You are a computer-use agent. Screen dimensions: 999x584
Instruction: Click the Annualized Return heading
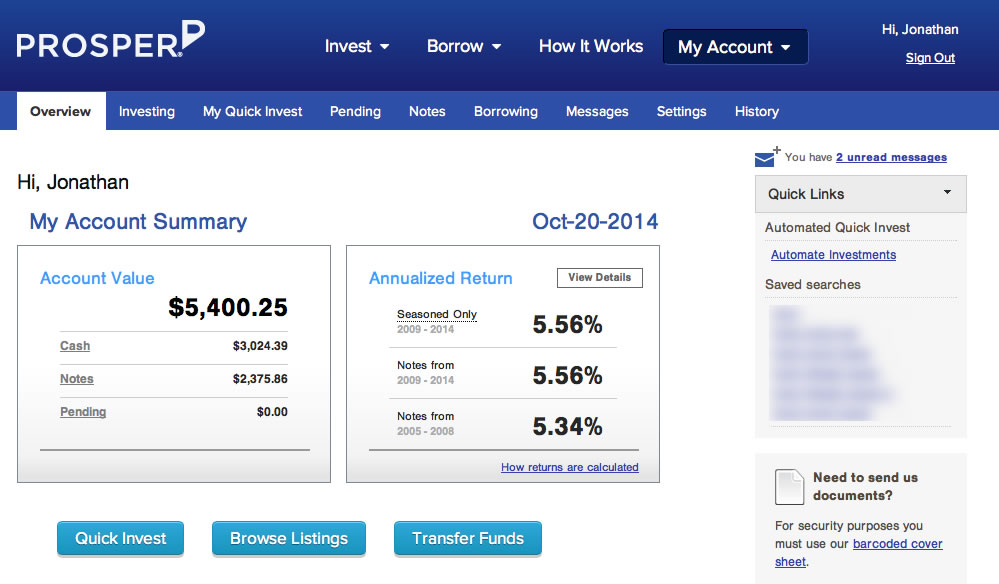[x=441, y=278]
